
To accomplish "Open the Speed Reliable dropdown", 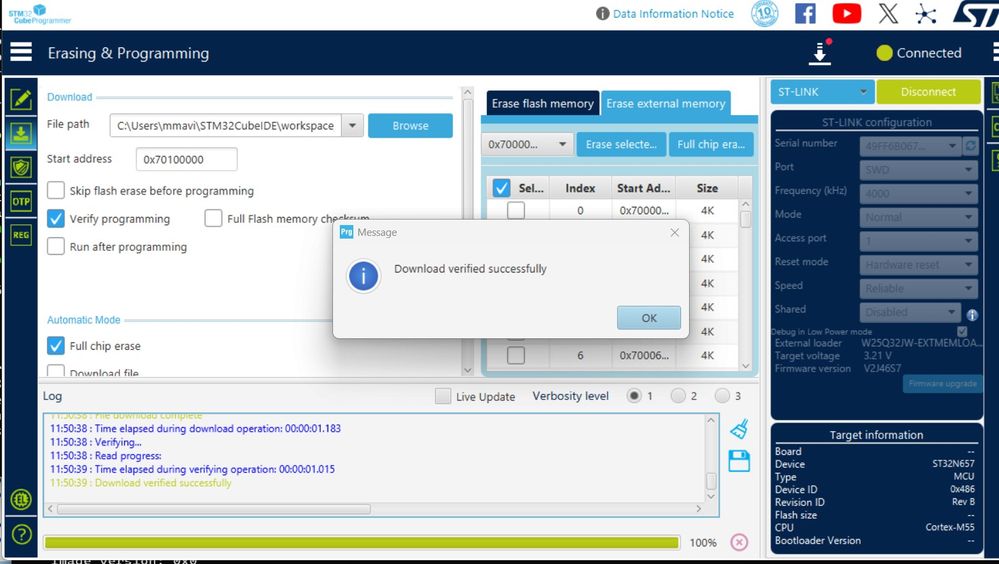I will pyautogui.click(x=919, y=288).
